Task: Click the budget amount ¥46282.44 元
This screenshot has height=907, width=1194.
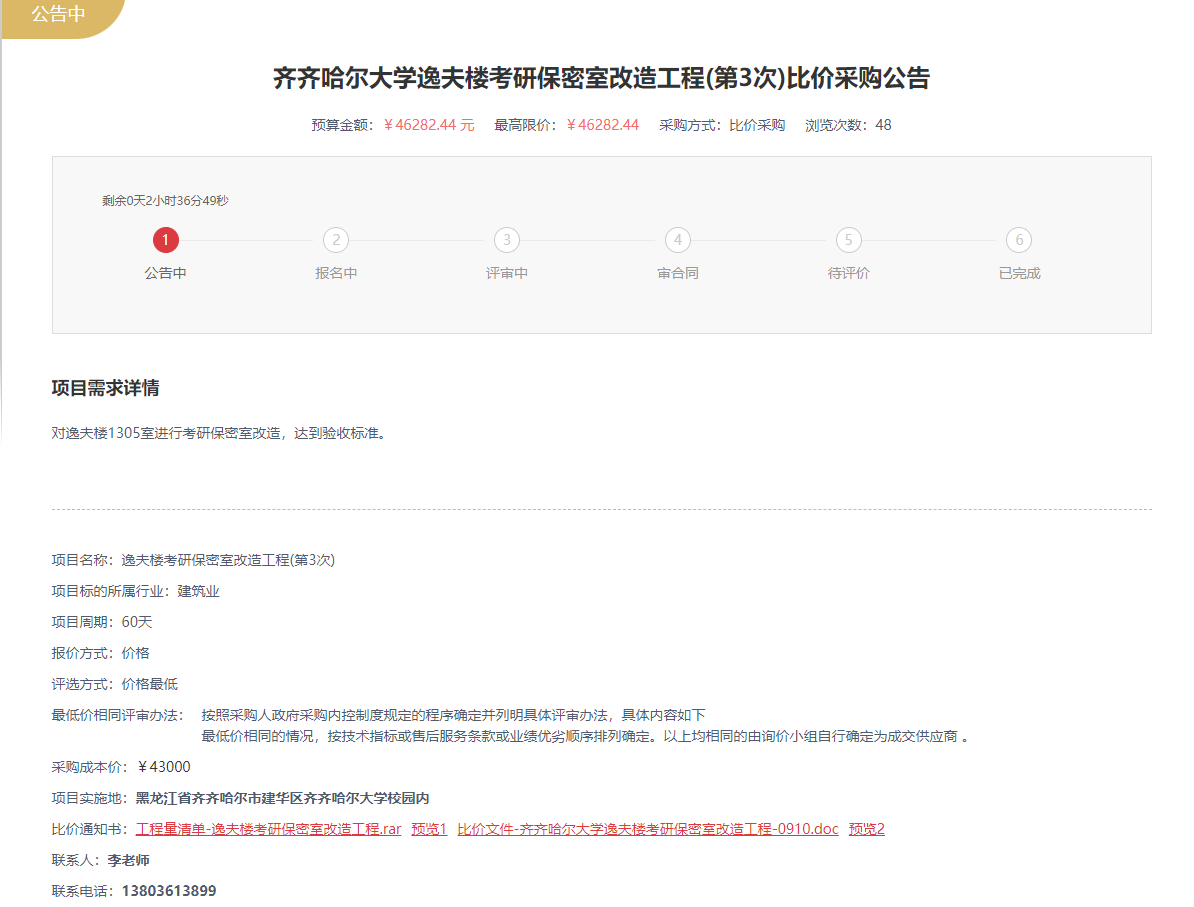Action: (x=429, y=125)
